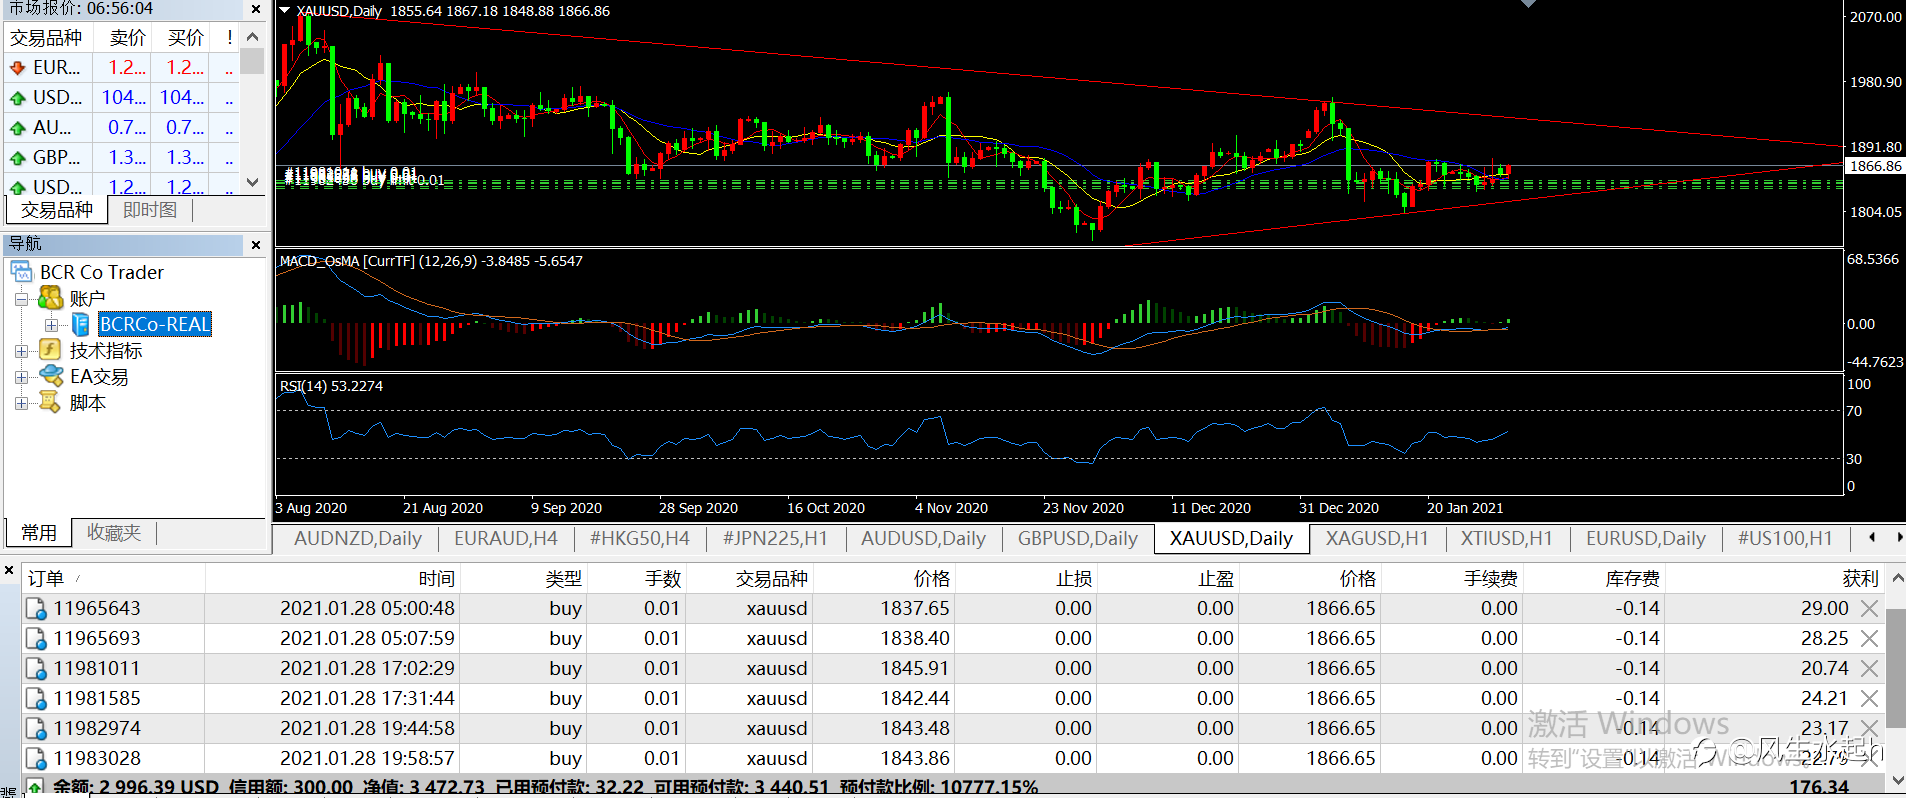This screenshot has width=1906, height=798.
Task: Click order 11965693 document icon
Action: pyautogui.click(x=36, y=639)
